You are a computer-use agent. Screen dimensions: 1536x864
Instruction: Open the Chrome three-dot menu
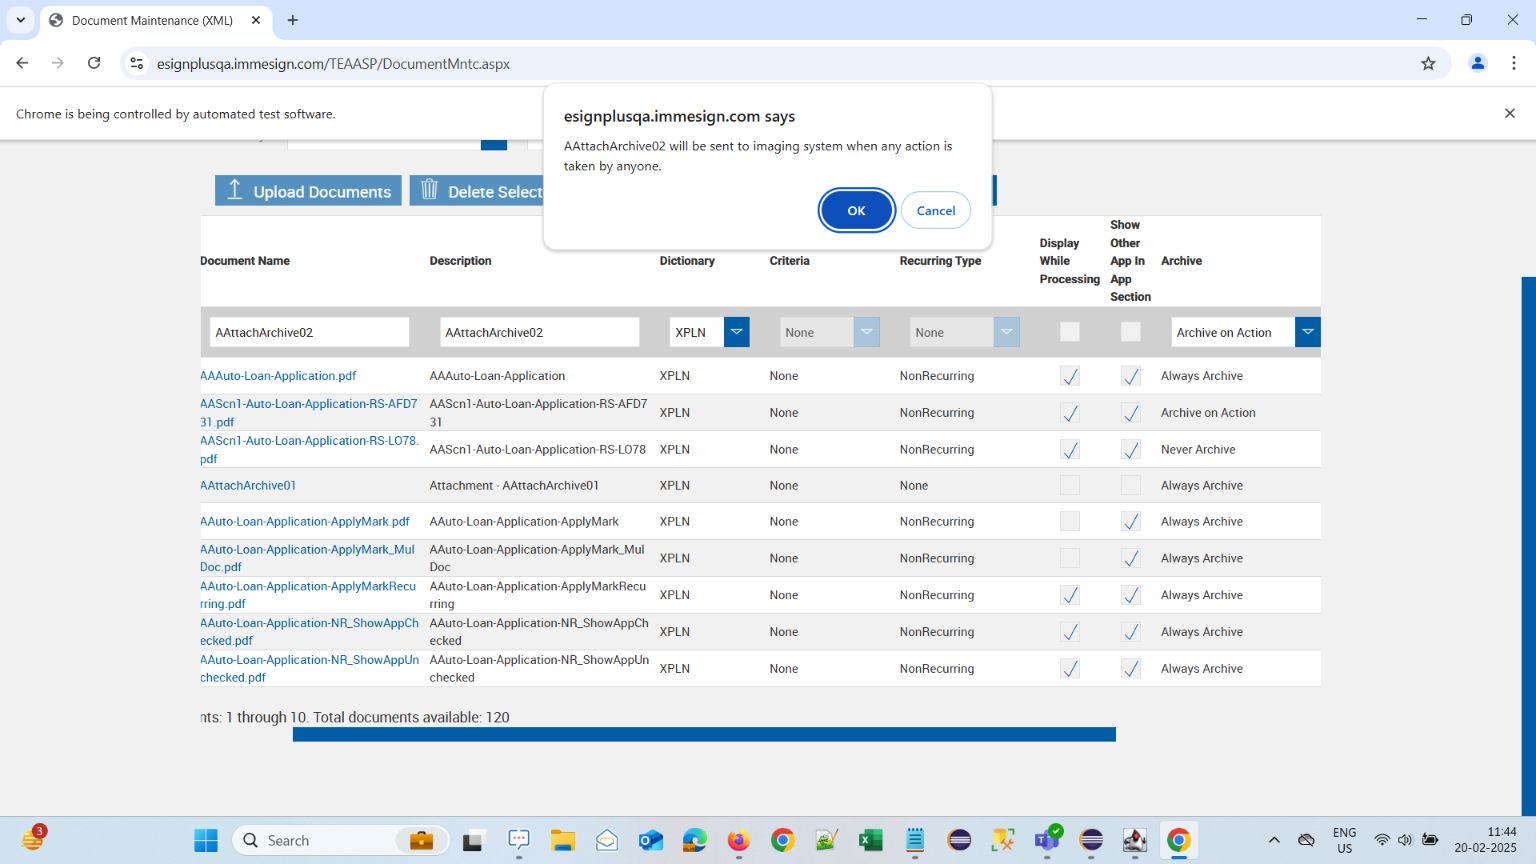(1514, 63)
